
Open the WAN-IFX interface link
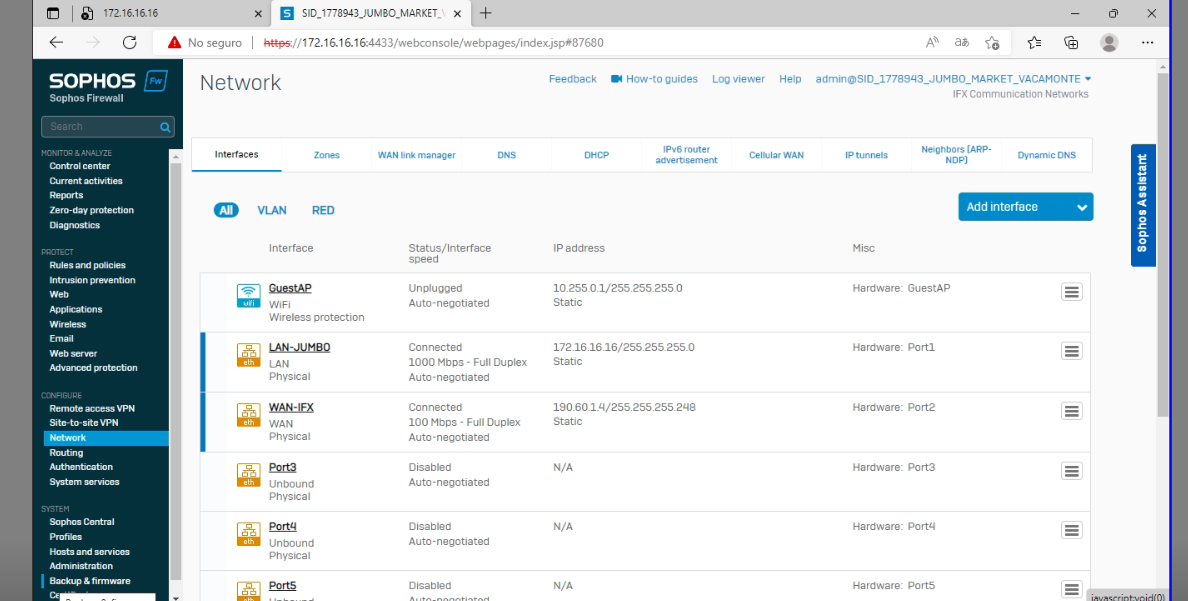[291, 407]
